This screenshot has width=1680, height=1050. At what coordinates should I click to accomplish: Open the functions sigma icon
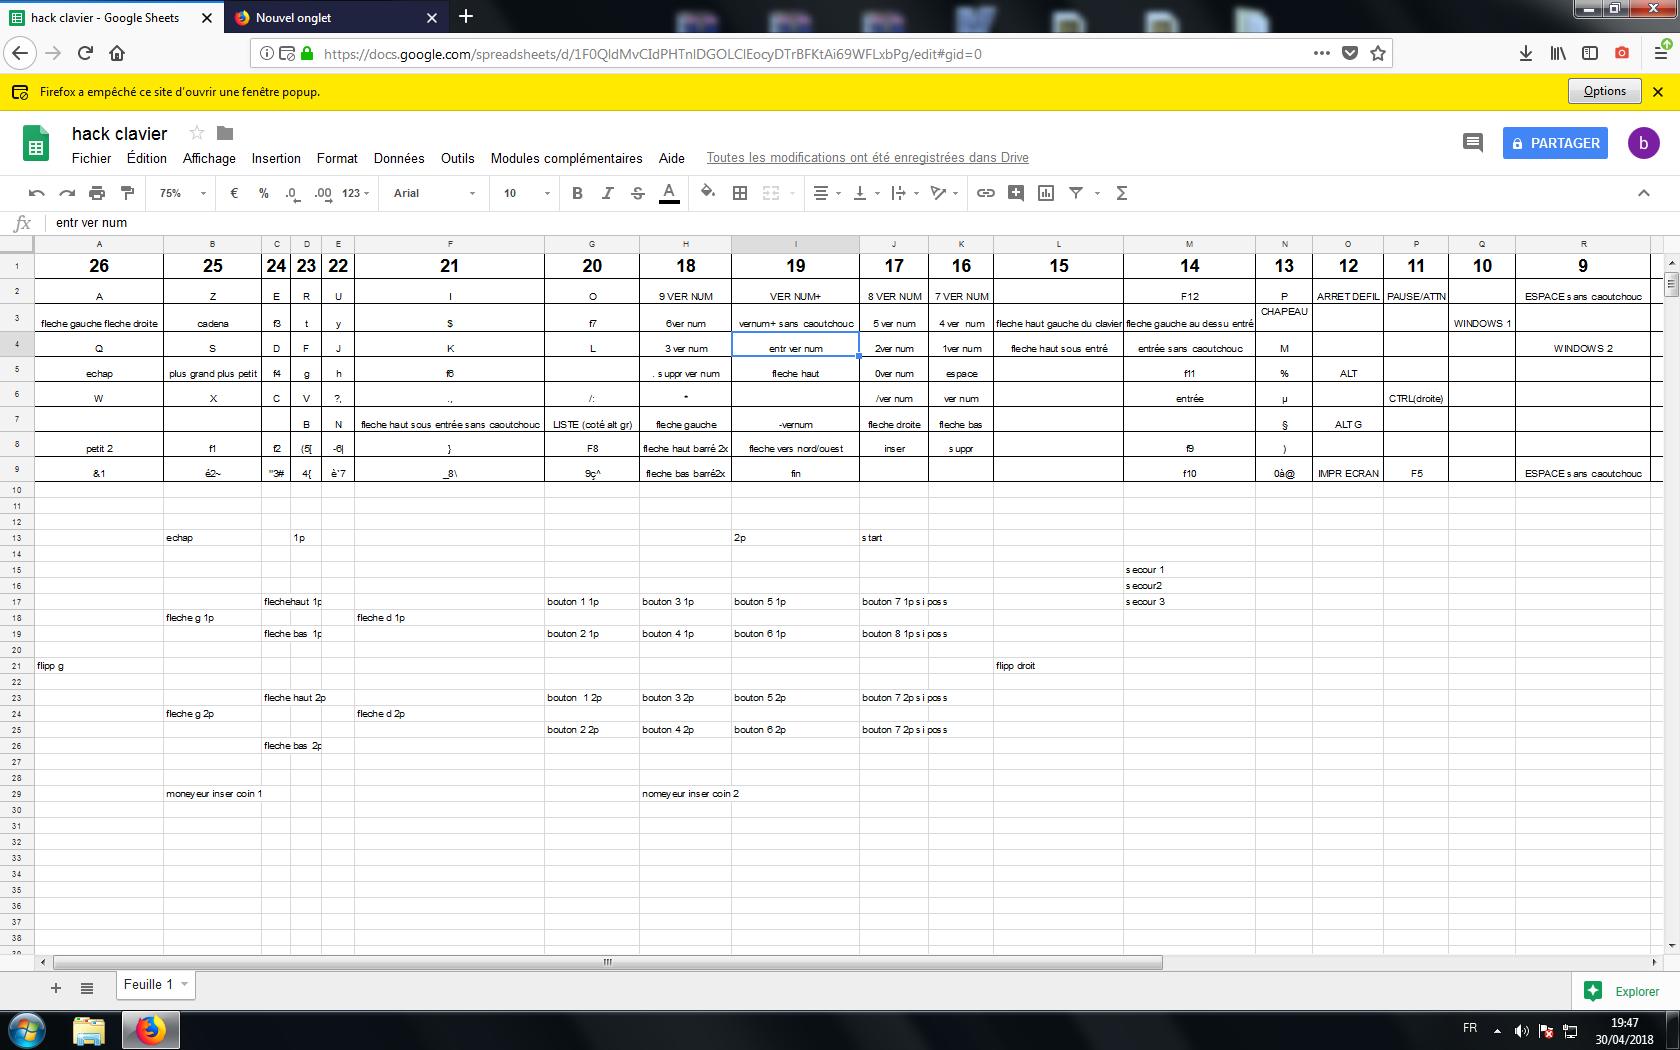coord(1122,193)
